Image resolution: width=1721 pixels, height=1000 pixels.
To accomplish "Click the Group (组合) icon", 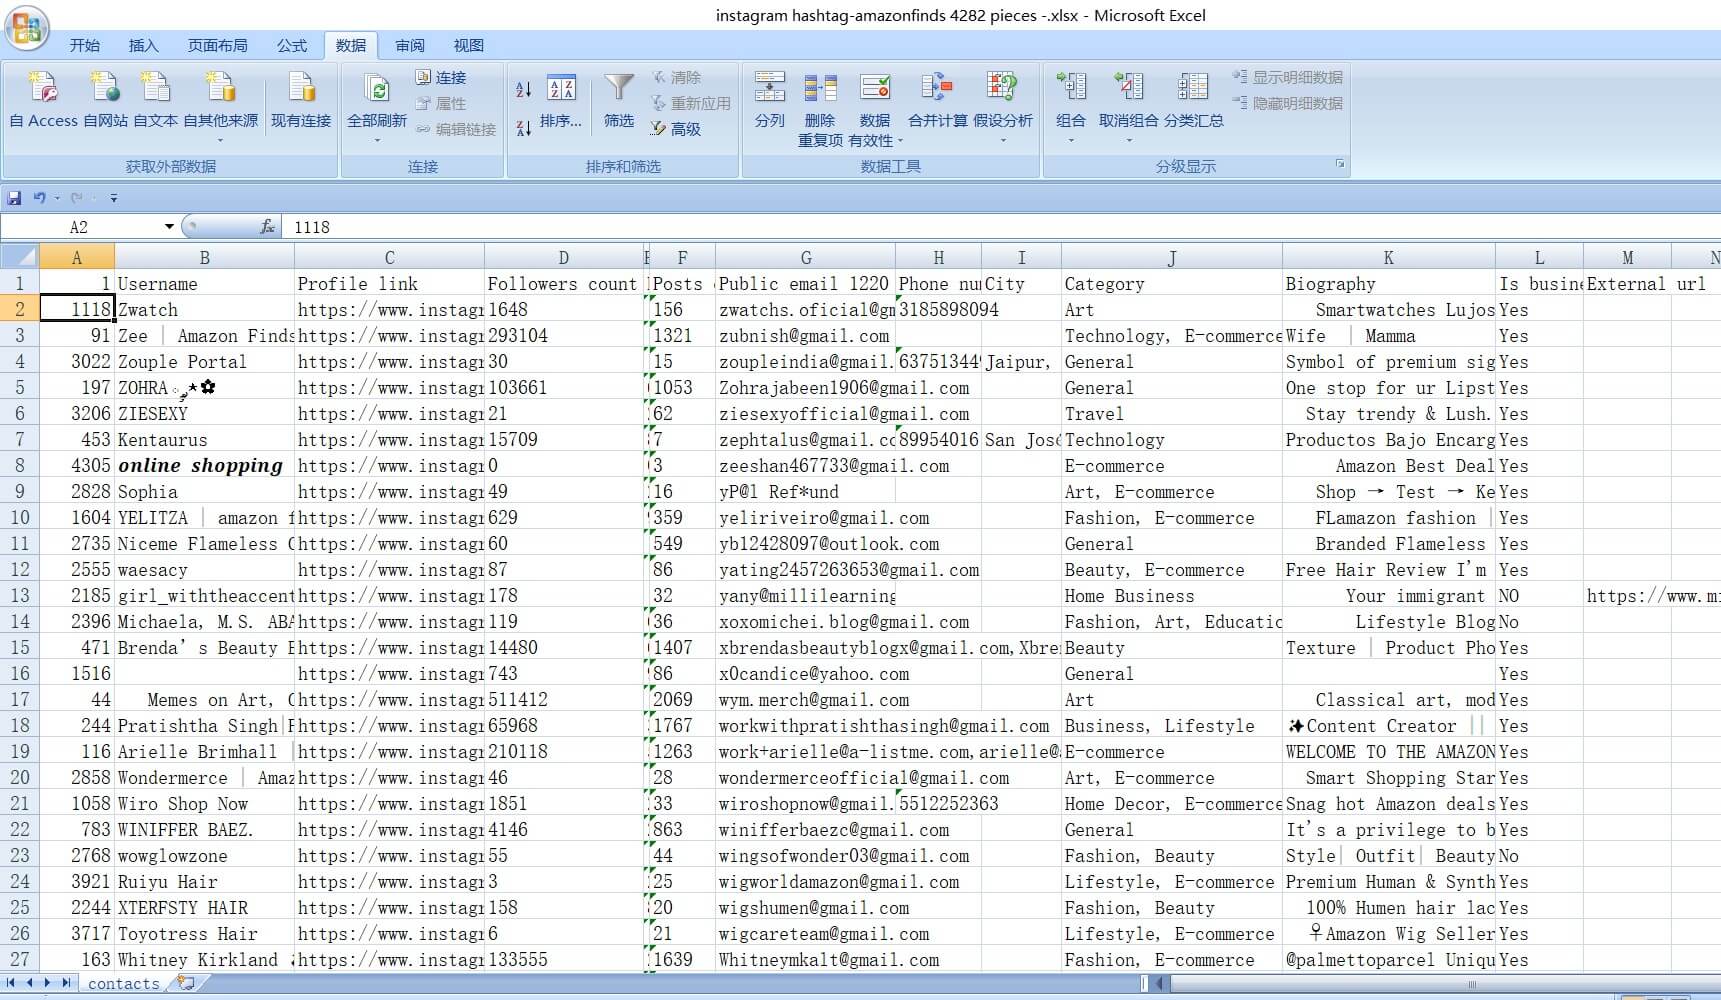I will pyautogui.click(x=1071, y=87).
